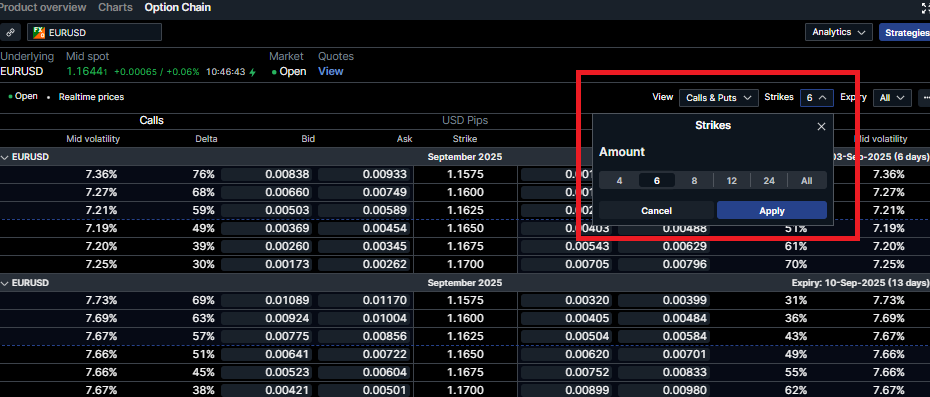
Task: Click call bid 0.00260 at strike 1.1675
Action: (x=266, y=246)
